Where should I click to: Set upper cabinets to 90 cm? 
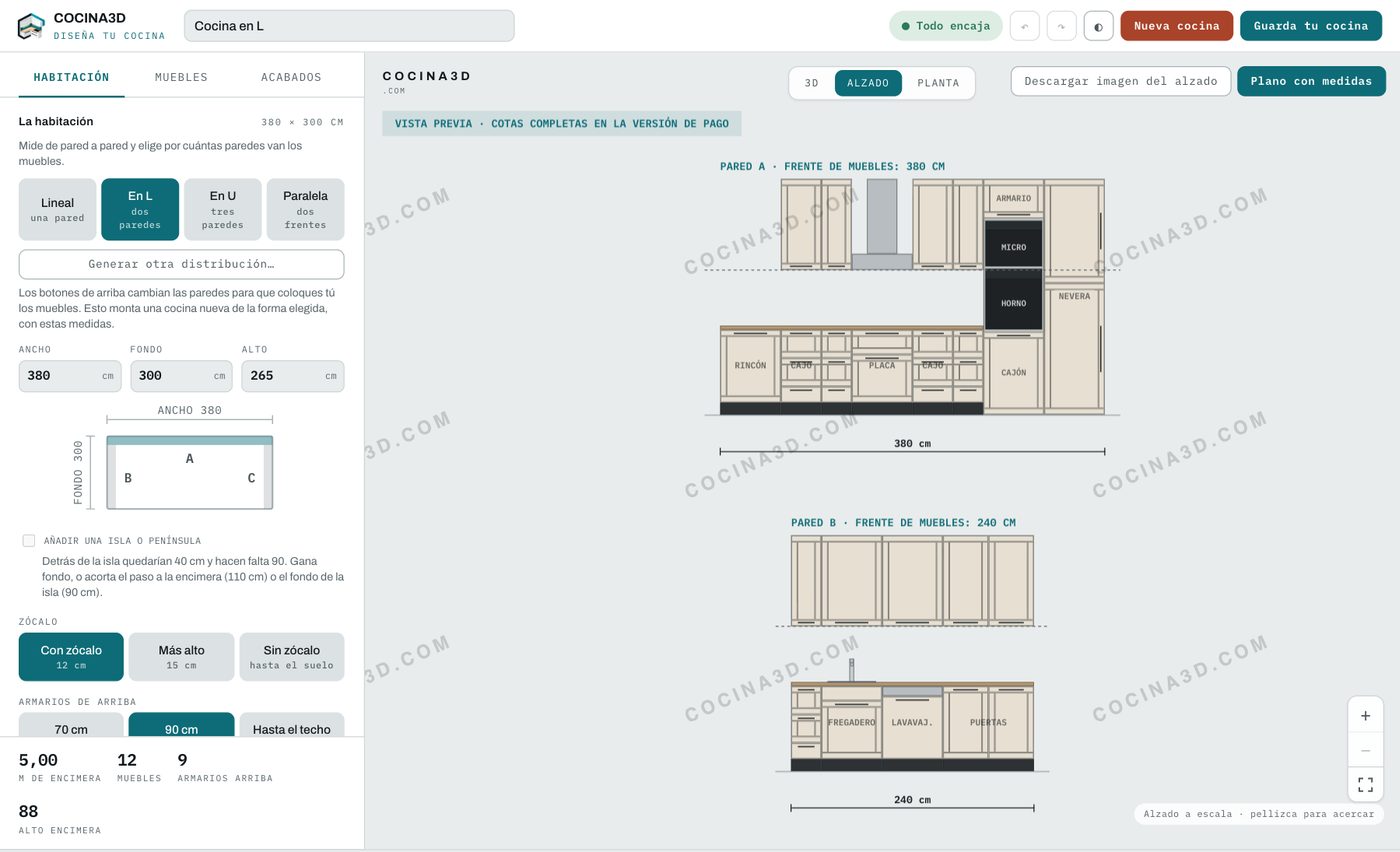pyautogui.click(x=181, y=726)
